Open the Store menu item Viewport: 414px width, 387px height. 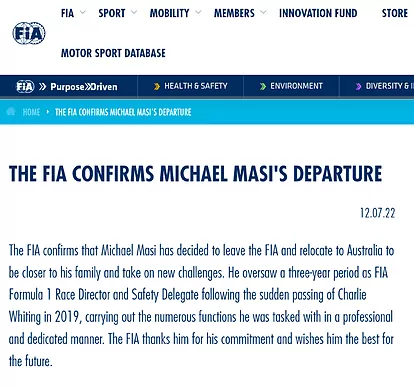pos(395,13)
